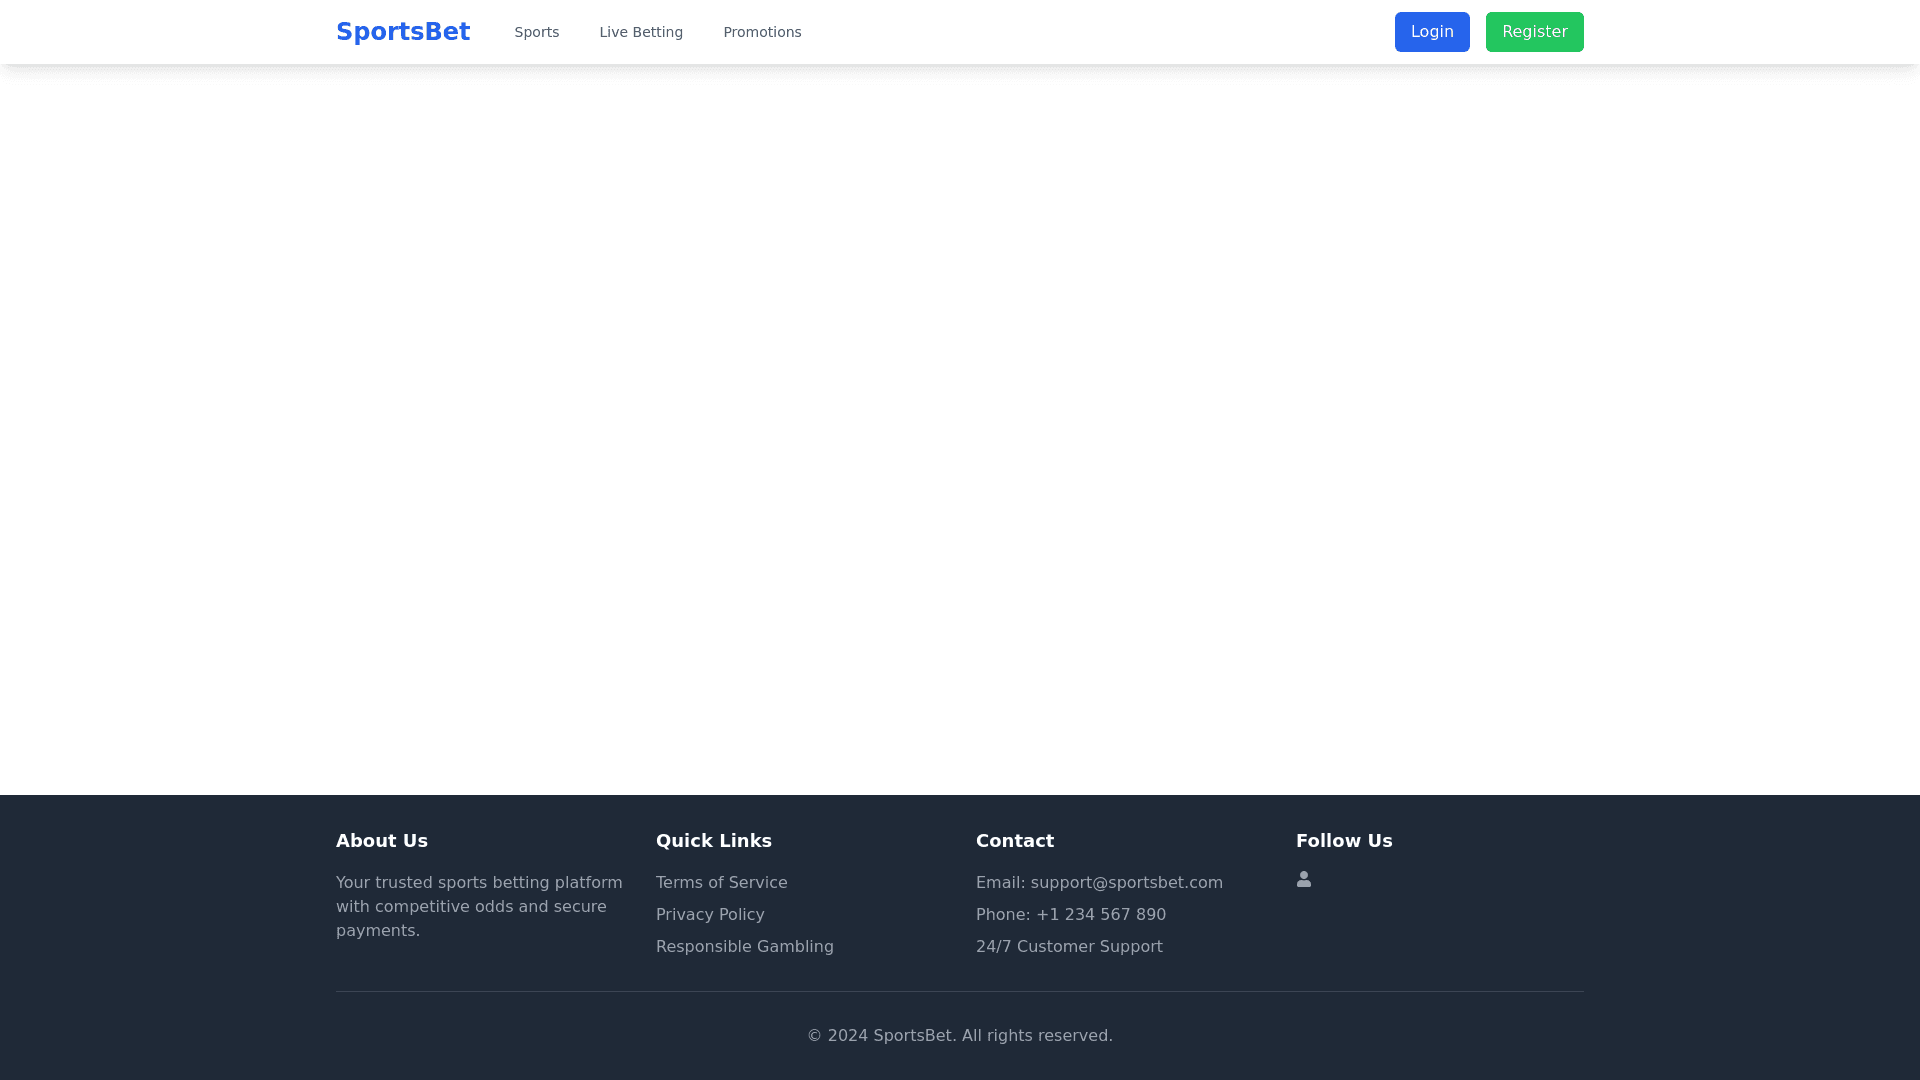Image resolution: width=1920 pixels, height=1080 pixels.
Task: Click the green Register button
Action: point(1534,31)
